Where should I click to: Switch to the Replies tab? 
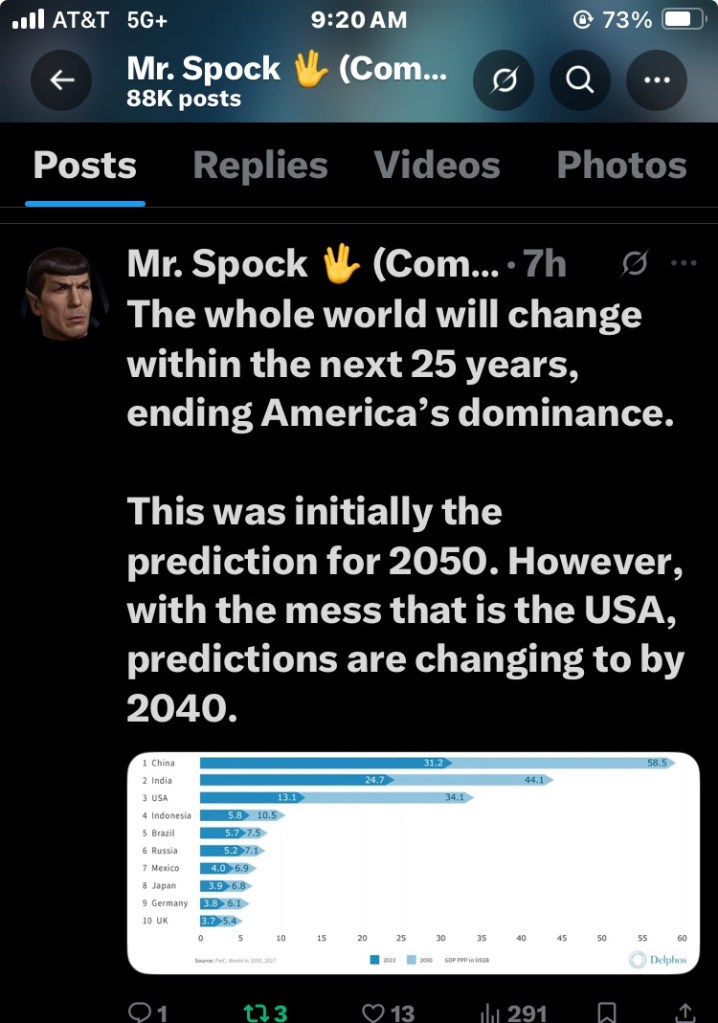pos(260,166)
